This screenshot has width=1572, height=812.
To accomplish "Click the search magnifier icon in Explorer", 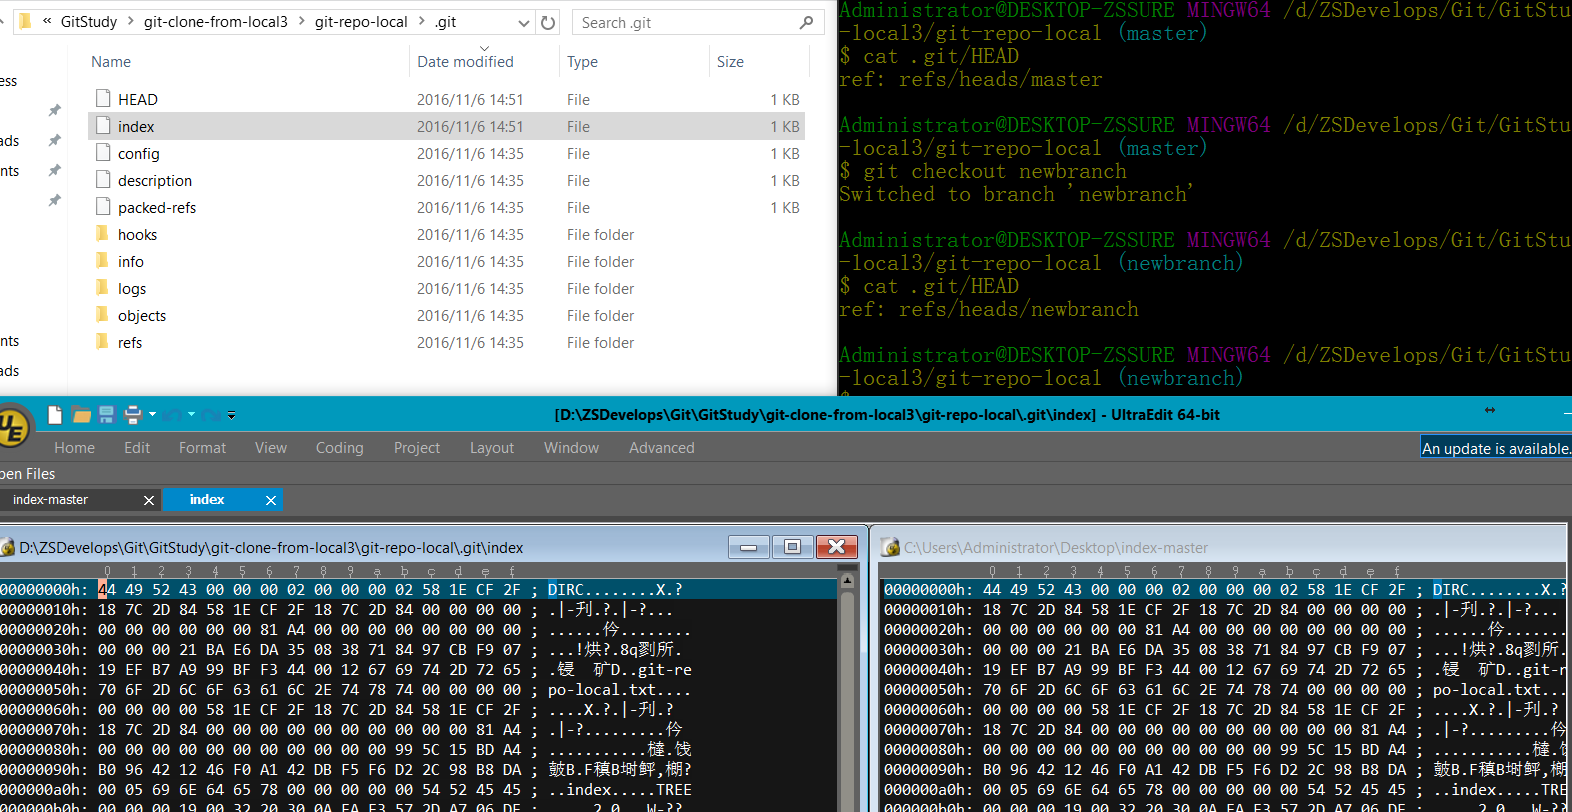I will click(807, 22).
